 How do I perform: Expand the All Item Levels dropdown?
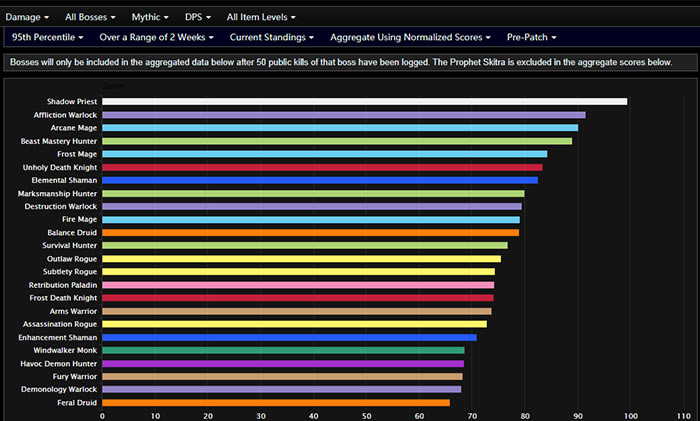pyautogui.click(x=261, y=17)
